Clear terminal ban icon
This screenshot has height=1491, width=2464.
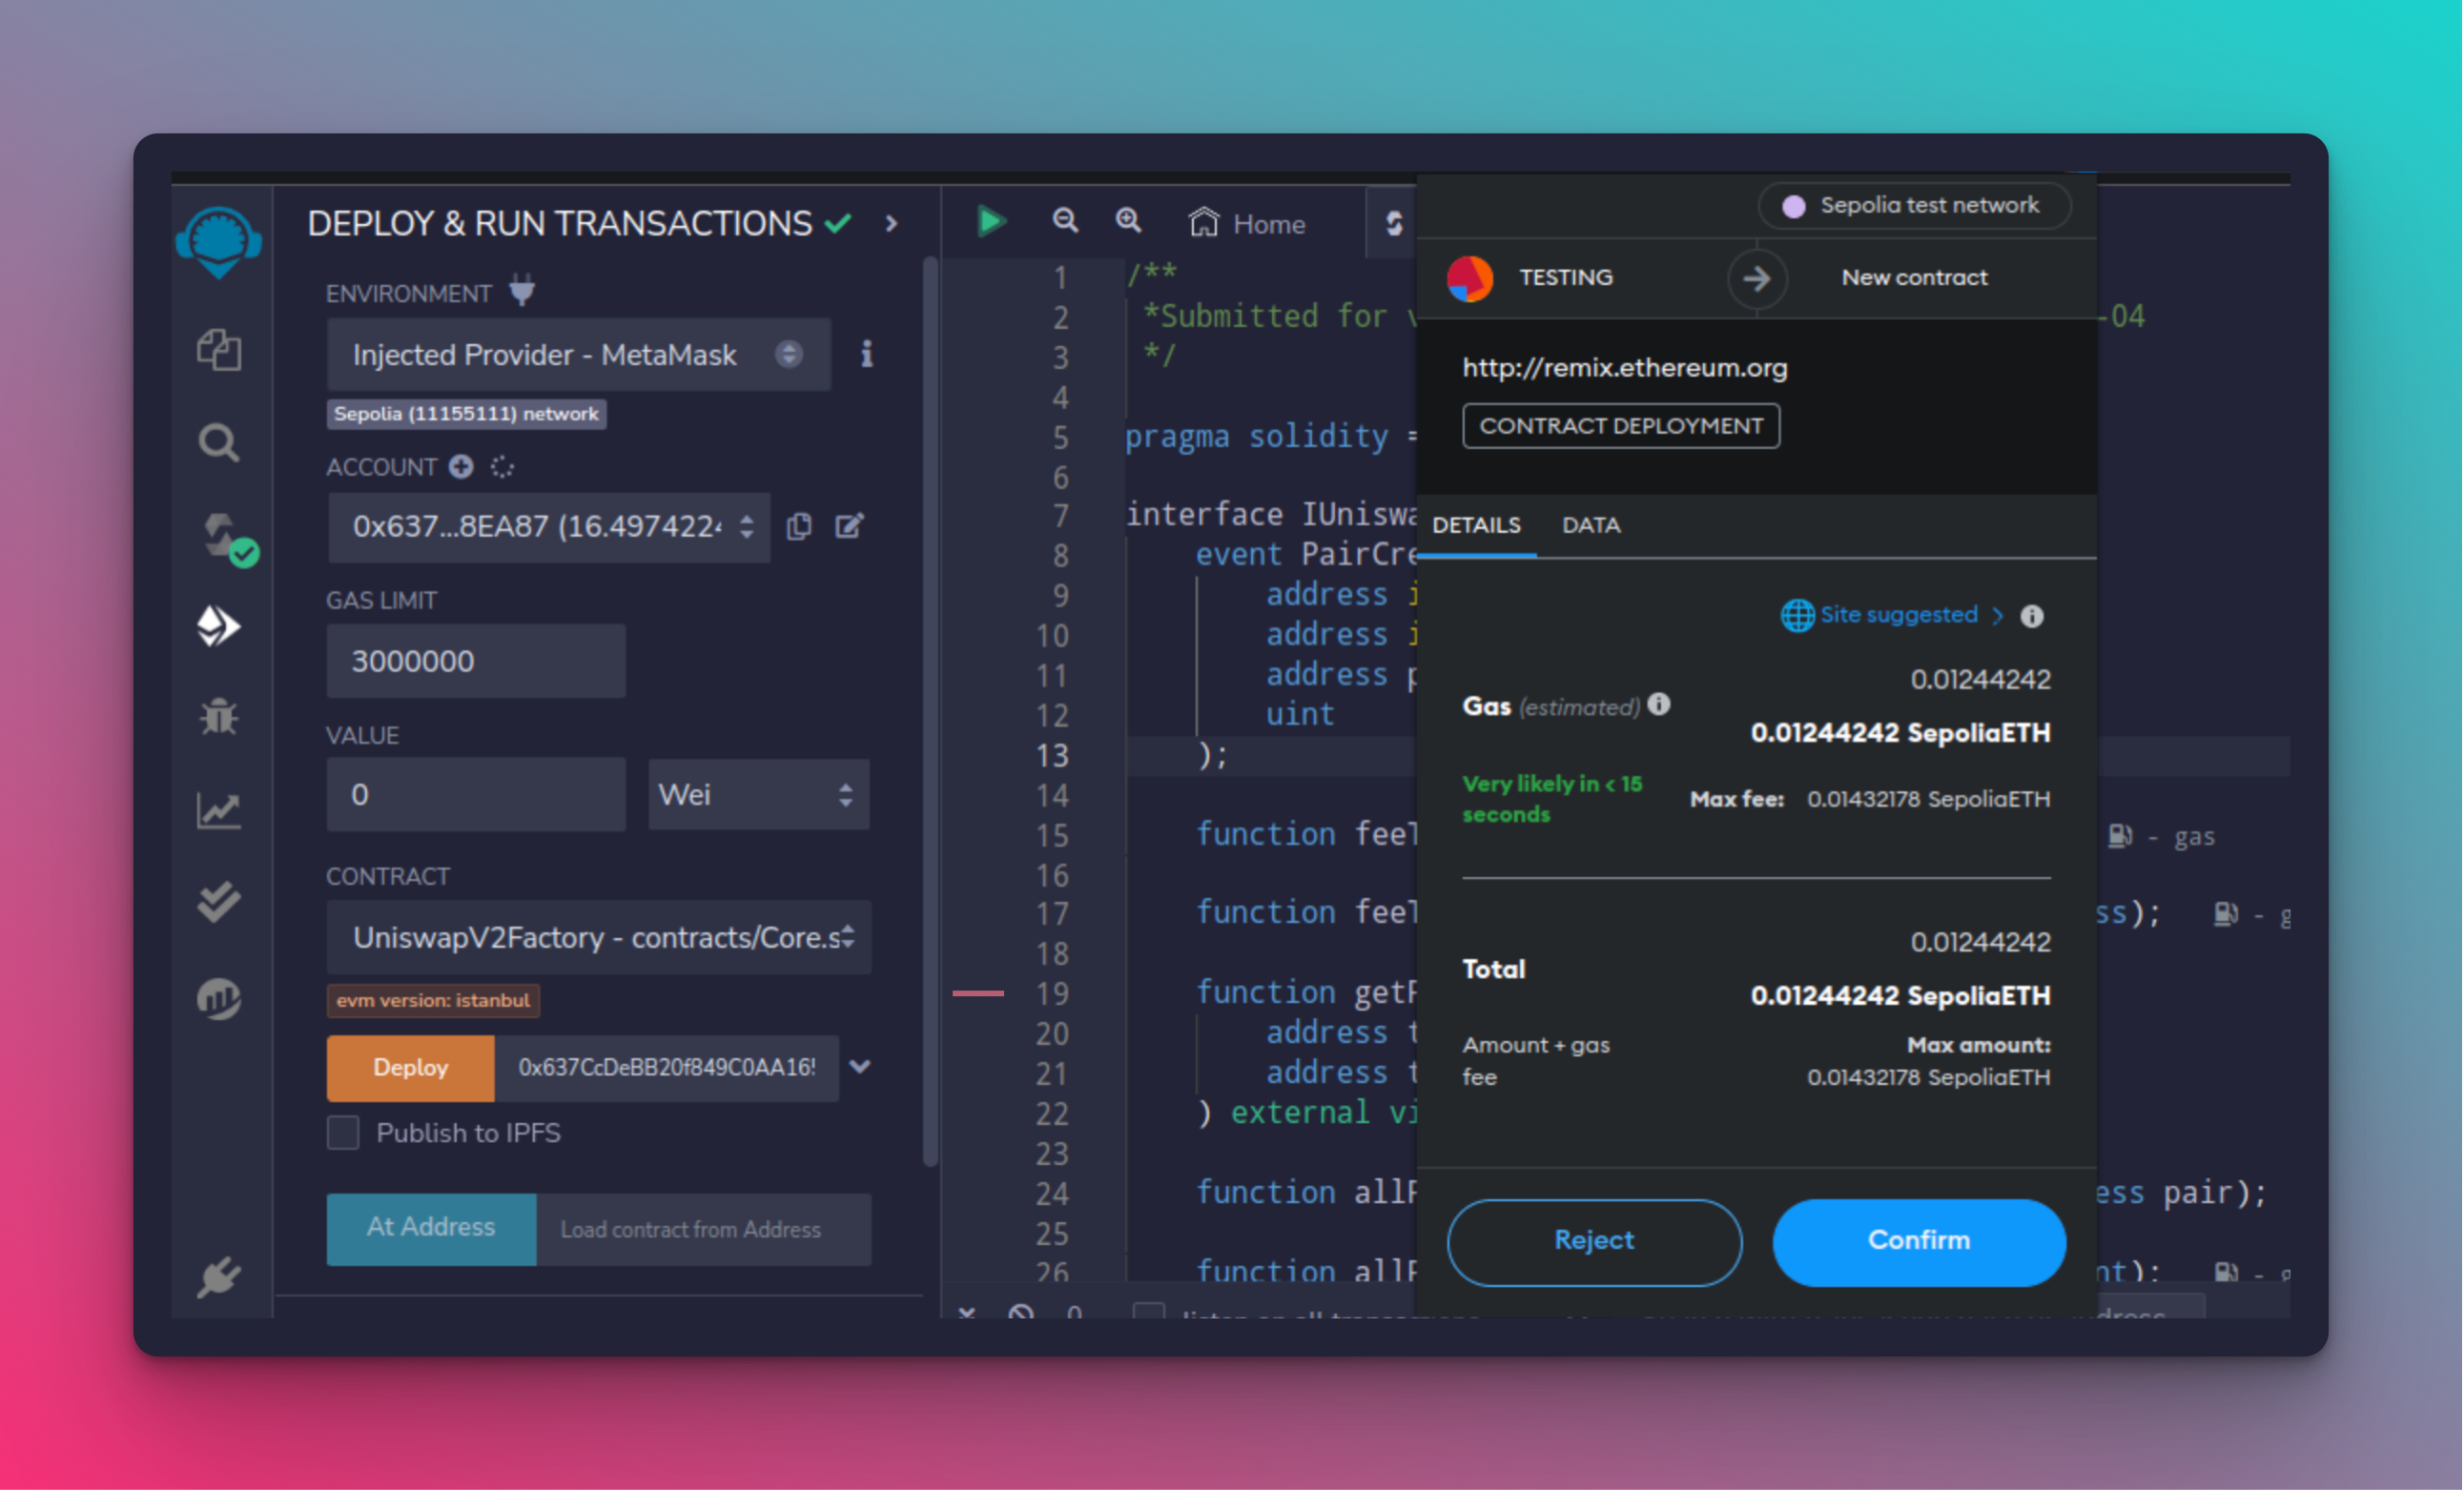[x=1020, y=1312]
